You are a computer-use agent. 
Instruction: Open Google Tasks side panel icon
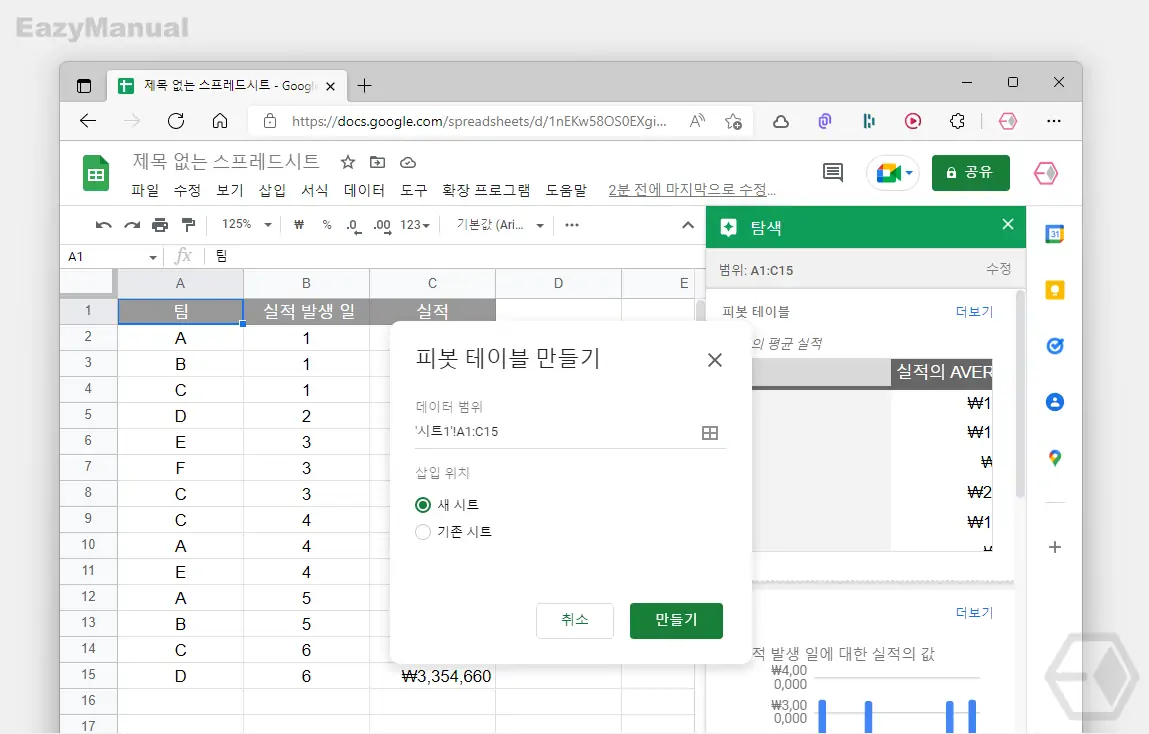click(x=1054, y=346)
